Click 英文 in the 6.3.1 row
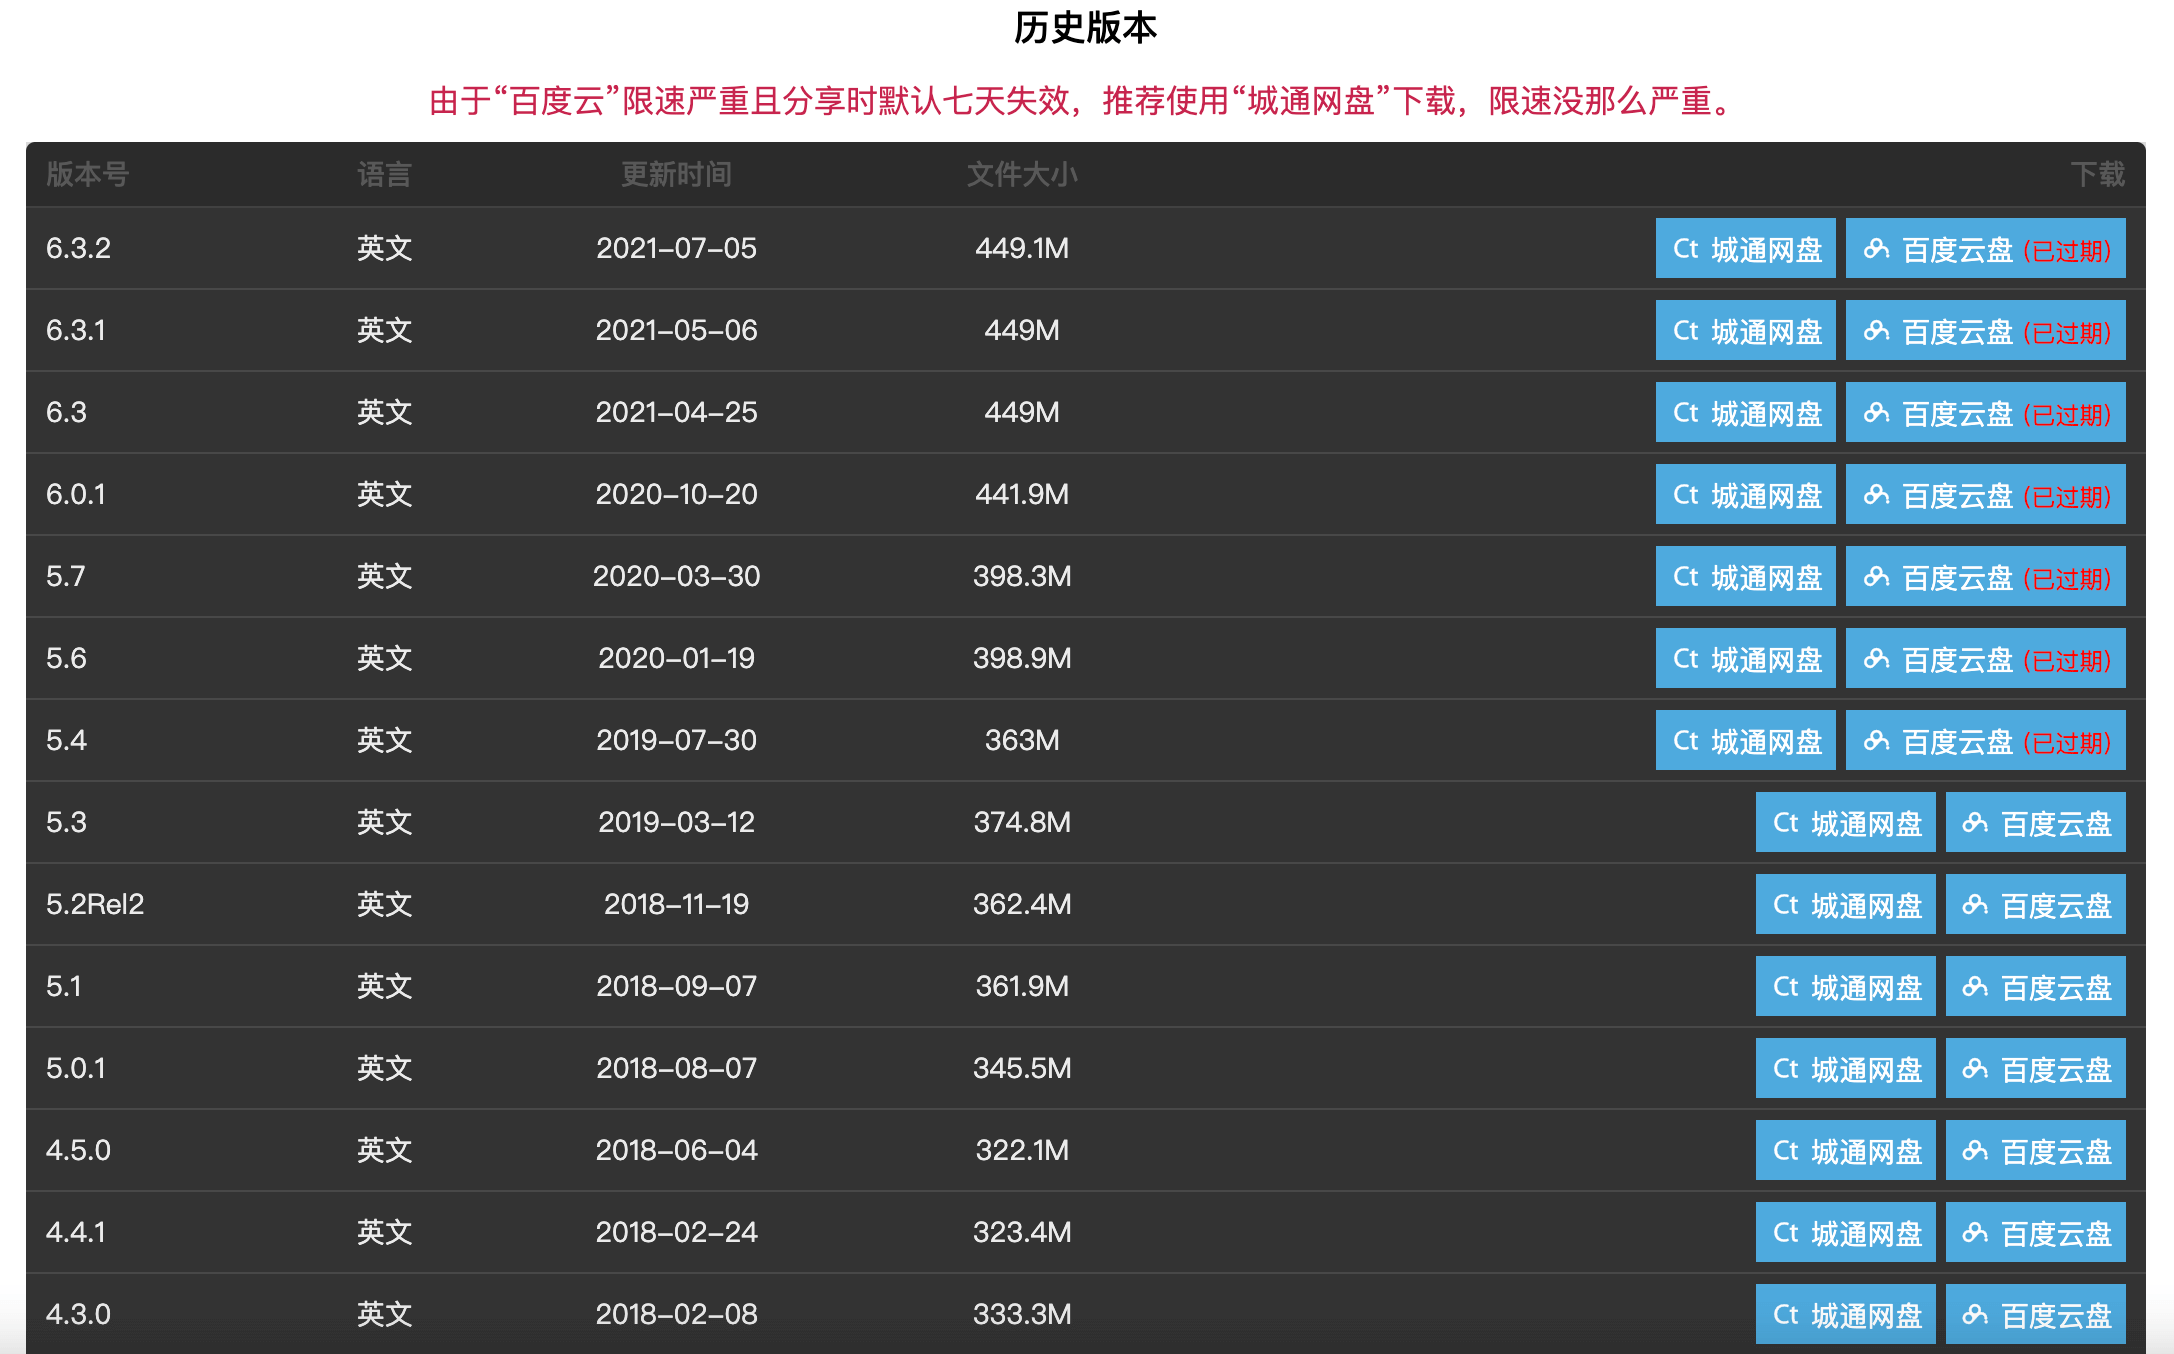Screen dimensions: 2174x1354 pos(384,330)
